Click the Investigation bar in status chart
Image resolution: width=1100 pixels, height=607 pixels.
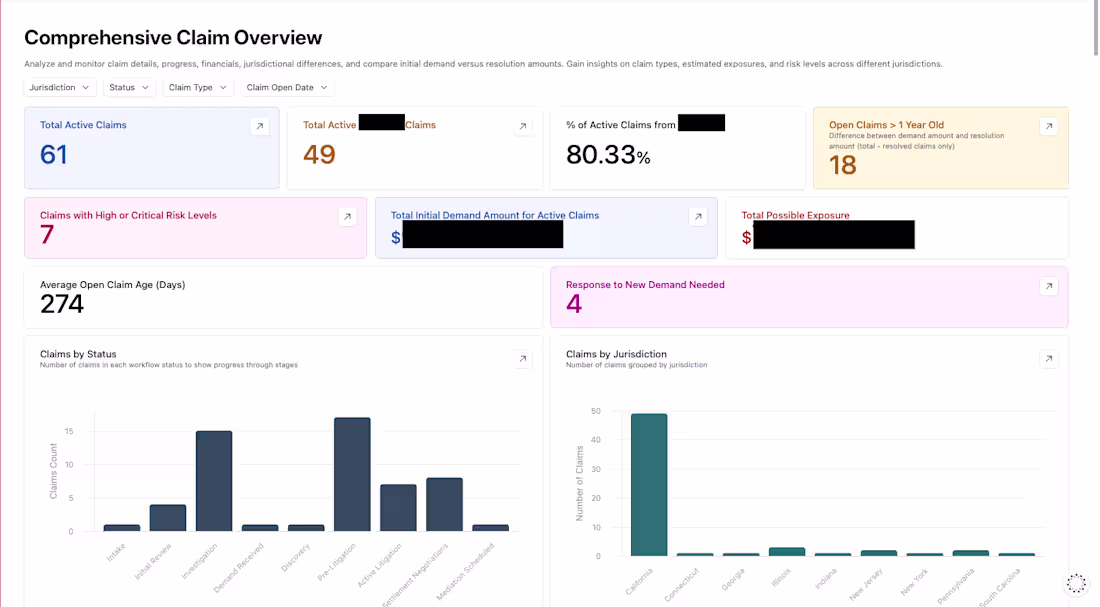214,481
